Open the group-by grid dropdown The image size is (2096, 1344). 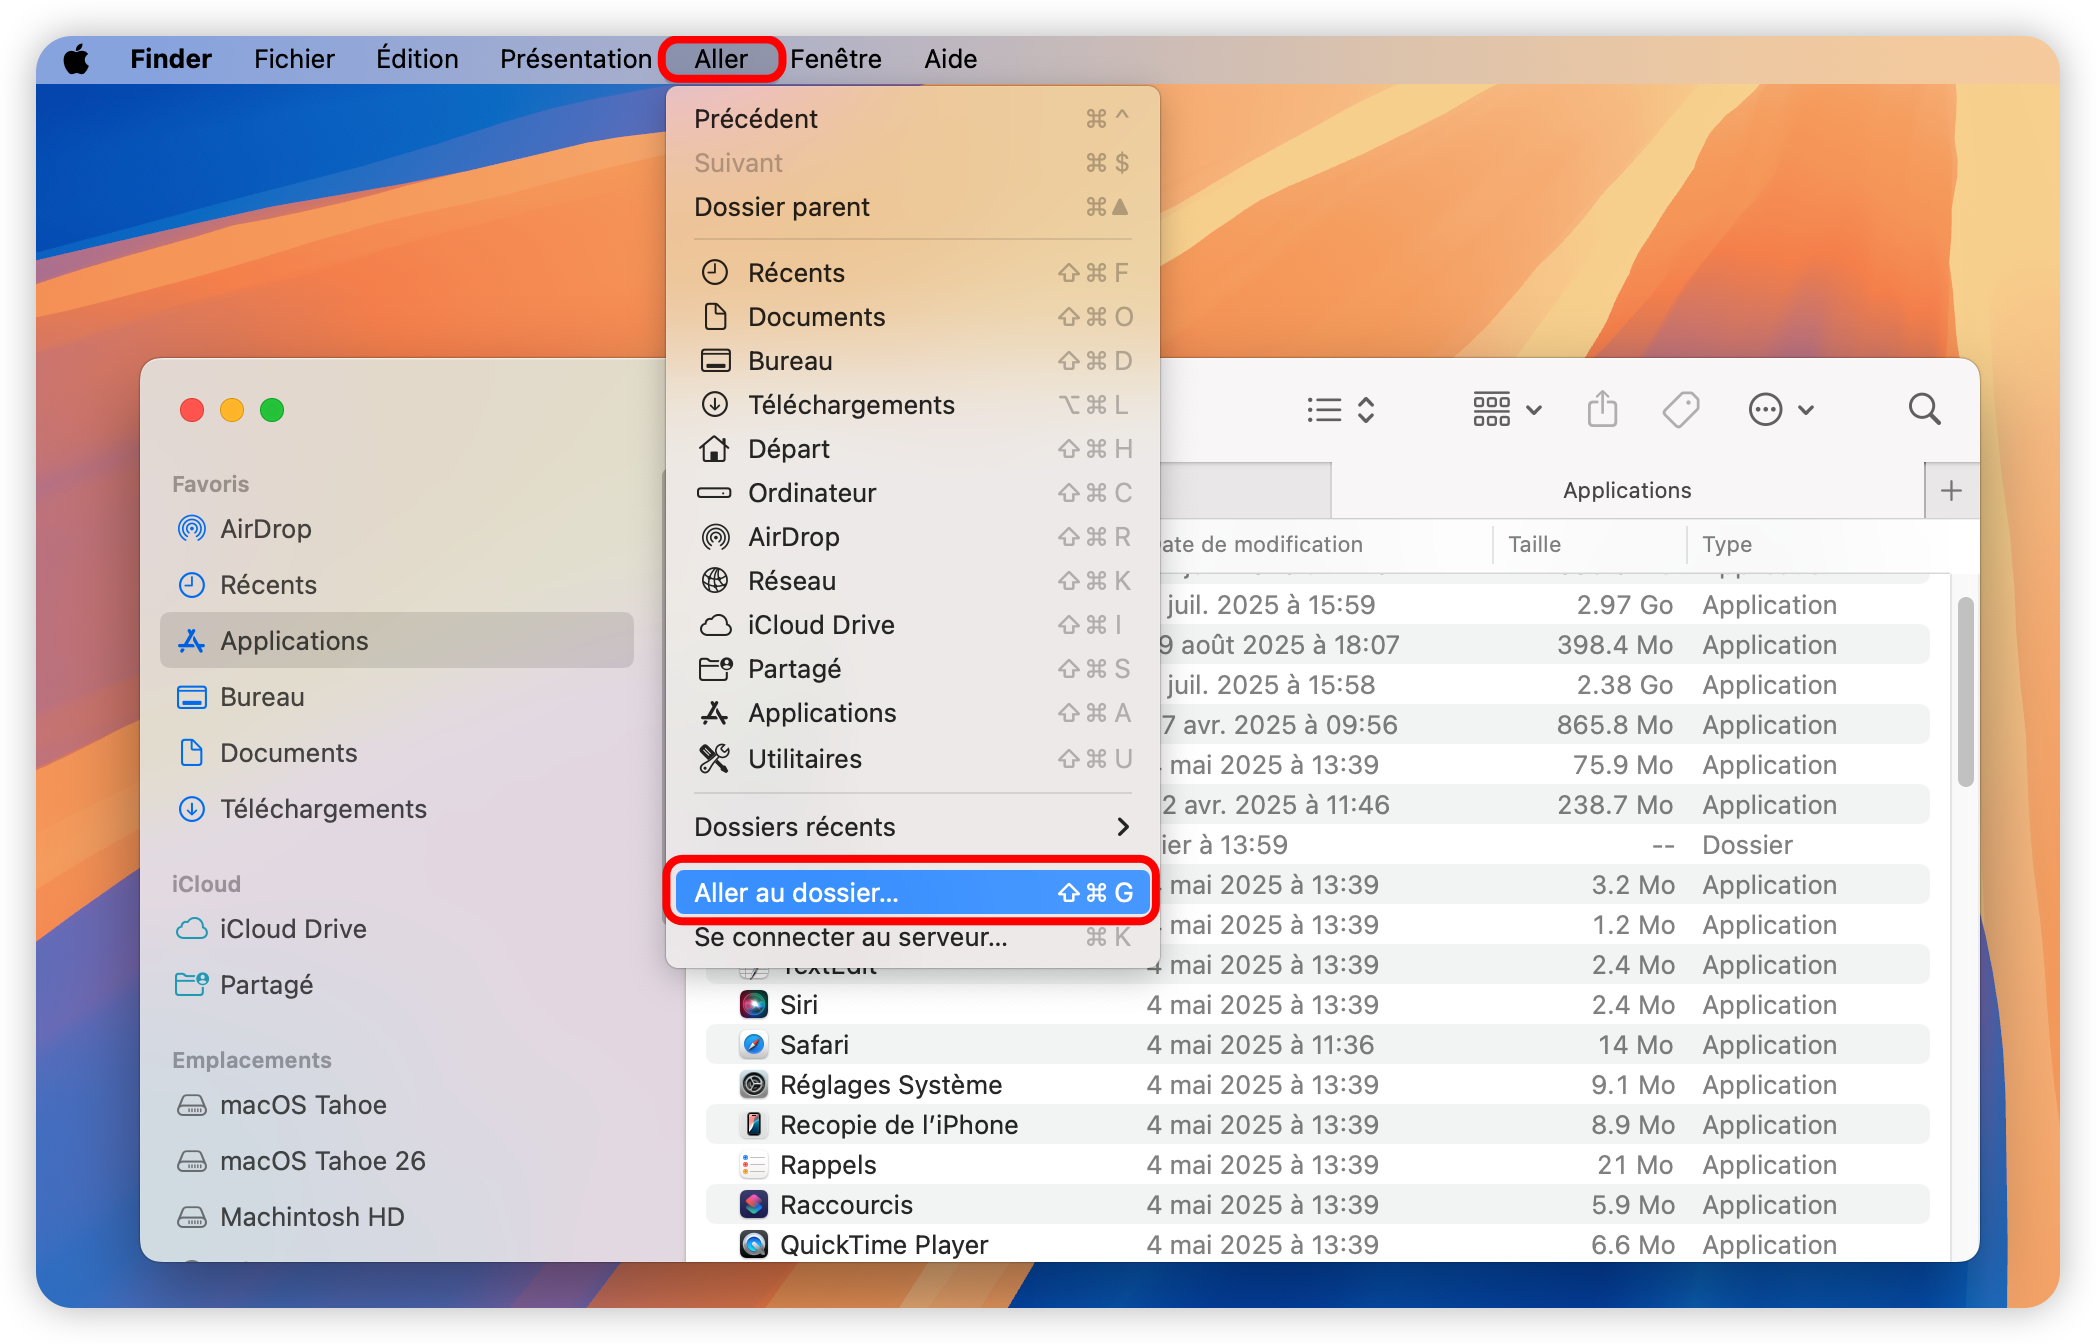(x=1507, y=409)
